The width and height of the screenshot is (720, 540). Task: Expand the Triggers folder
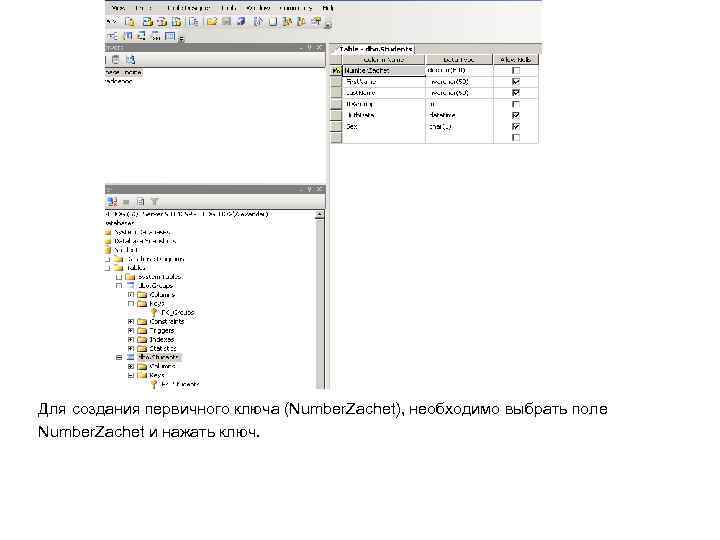(x=131, y=331)
